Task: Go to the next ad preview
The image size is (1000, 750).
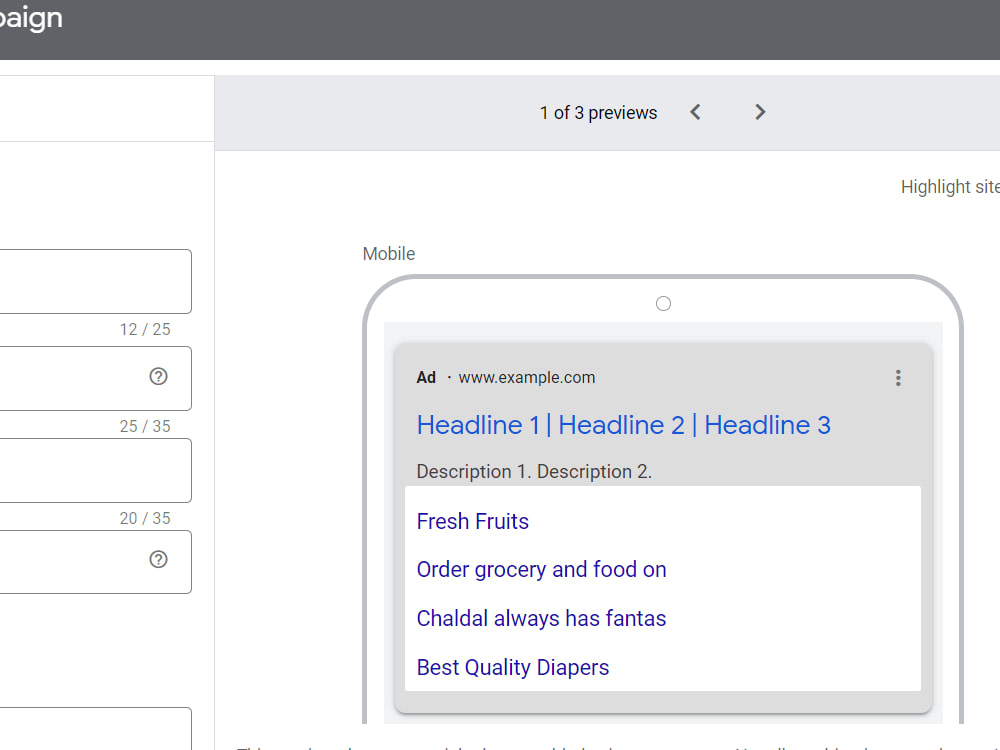Action: pyautogui.click(x=760, y=112)
